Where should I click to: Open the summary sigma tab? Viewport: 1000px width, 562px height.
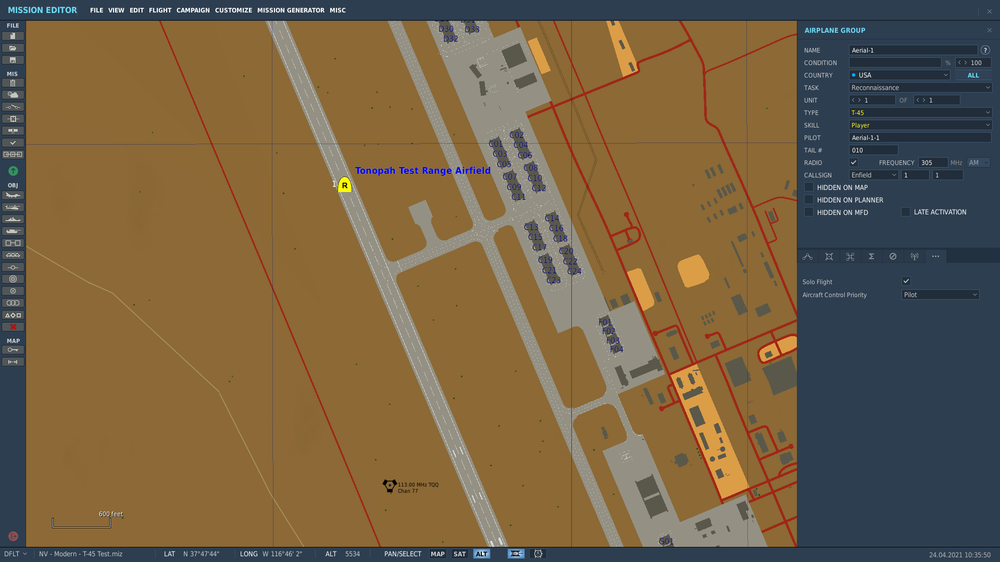(871, 256)
